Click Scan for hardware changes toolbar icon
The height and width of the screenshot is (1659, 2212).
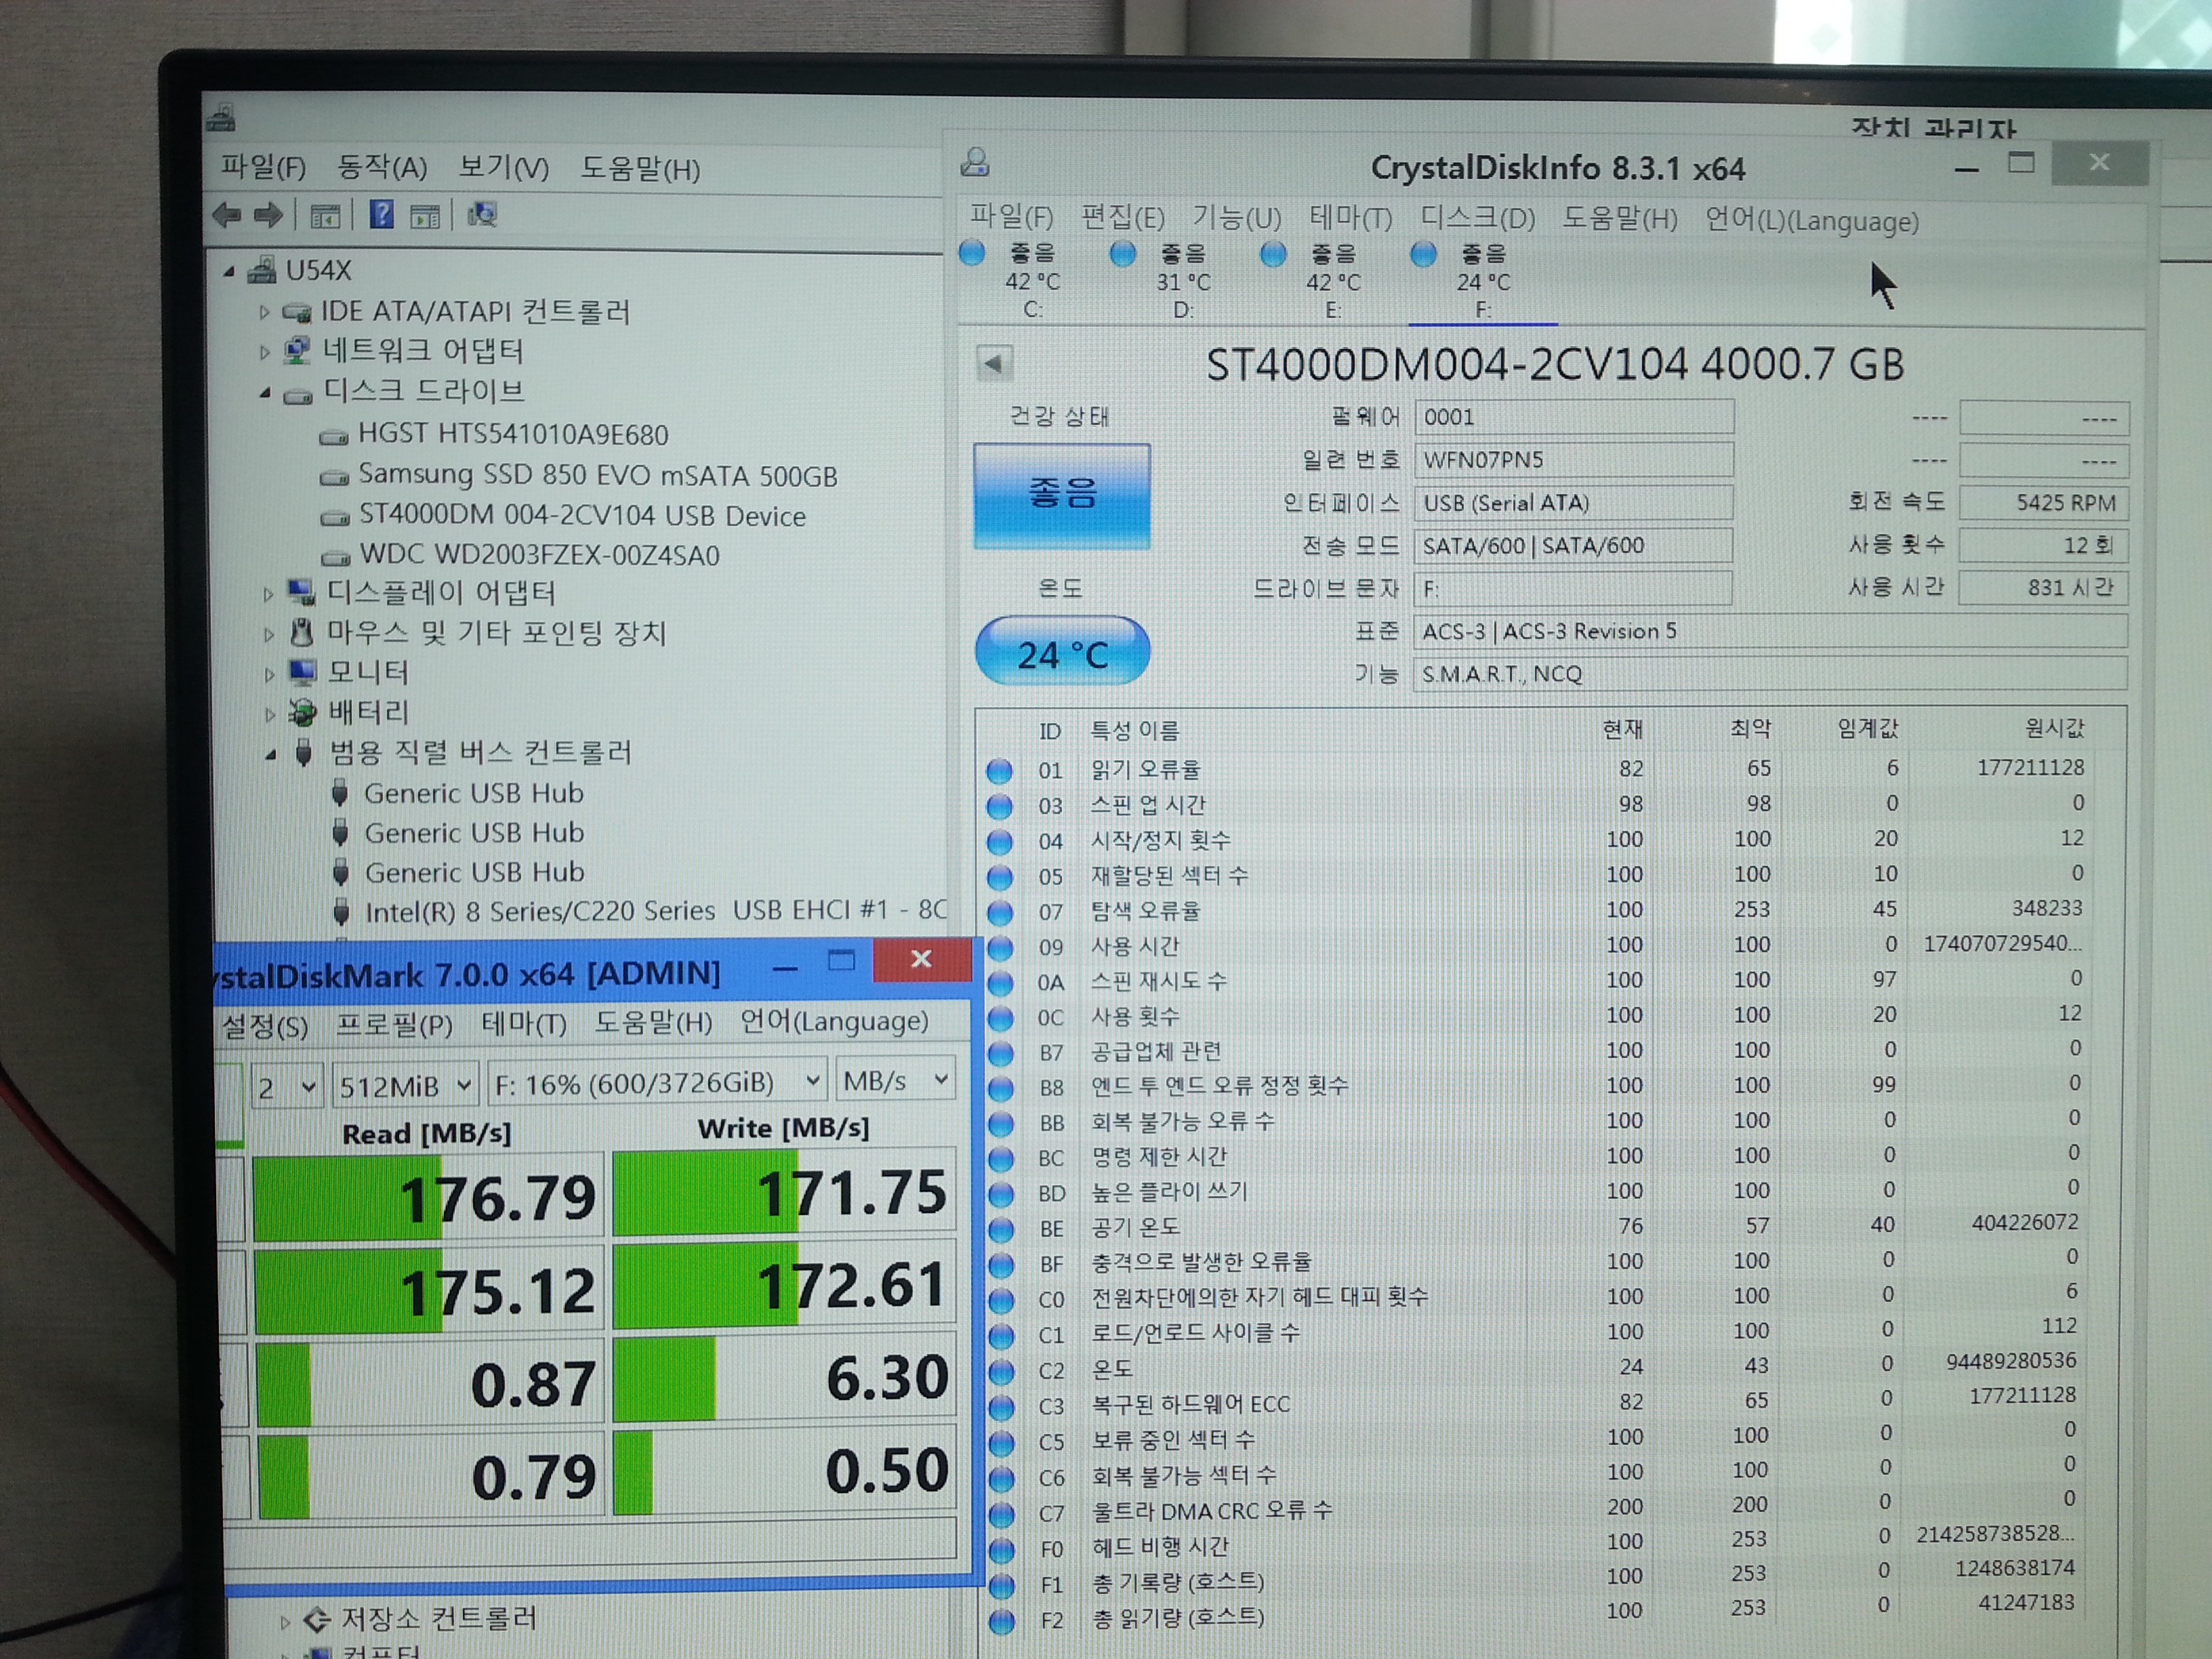[483, 214]
